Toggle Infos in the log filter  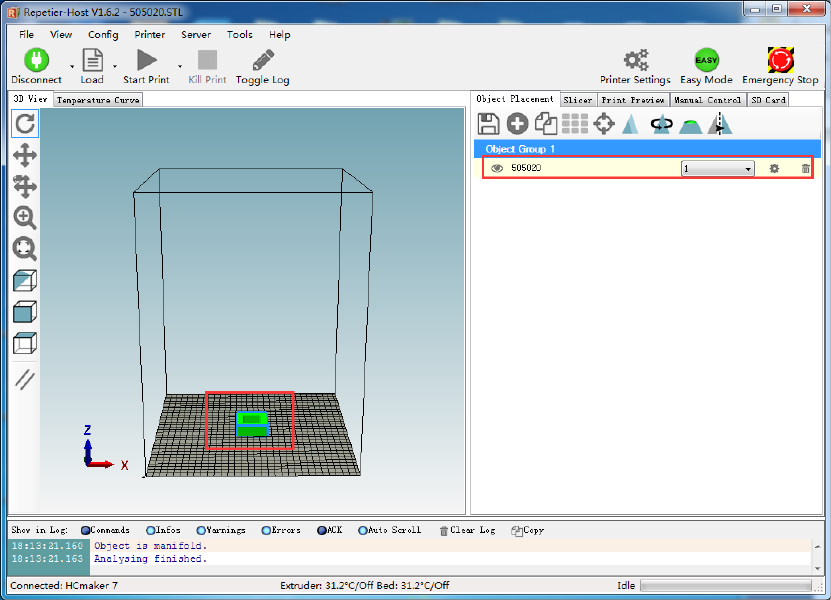coord(163,530)
